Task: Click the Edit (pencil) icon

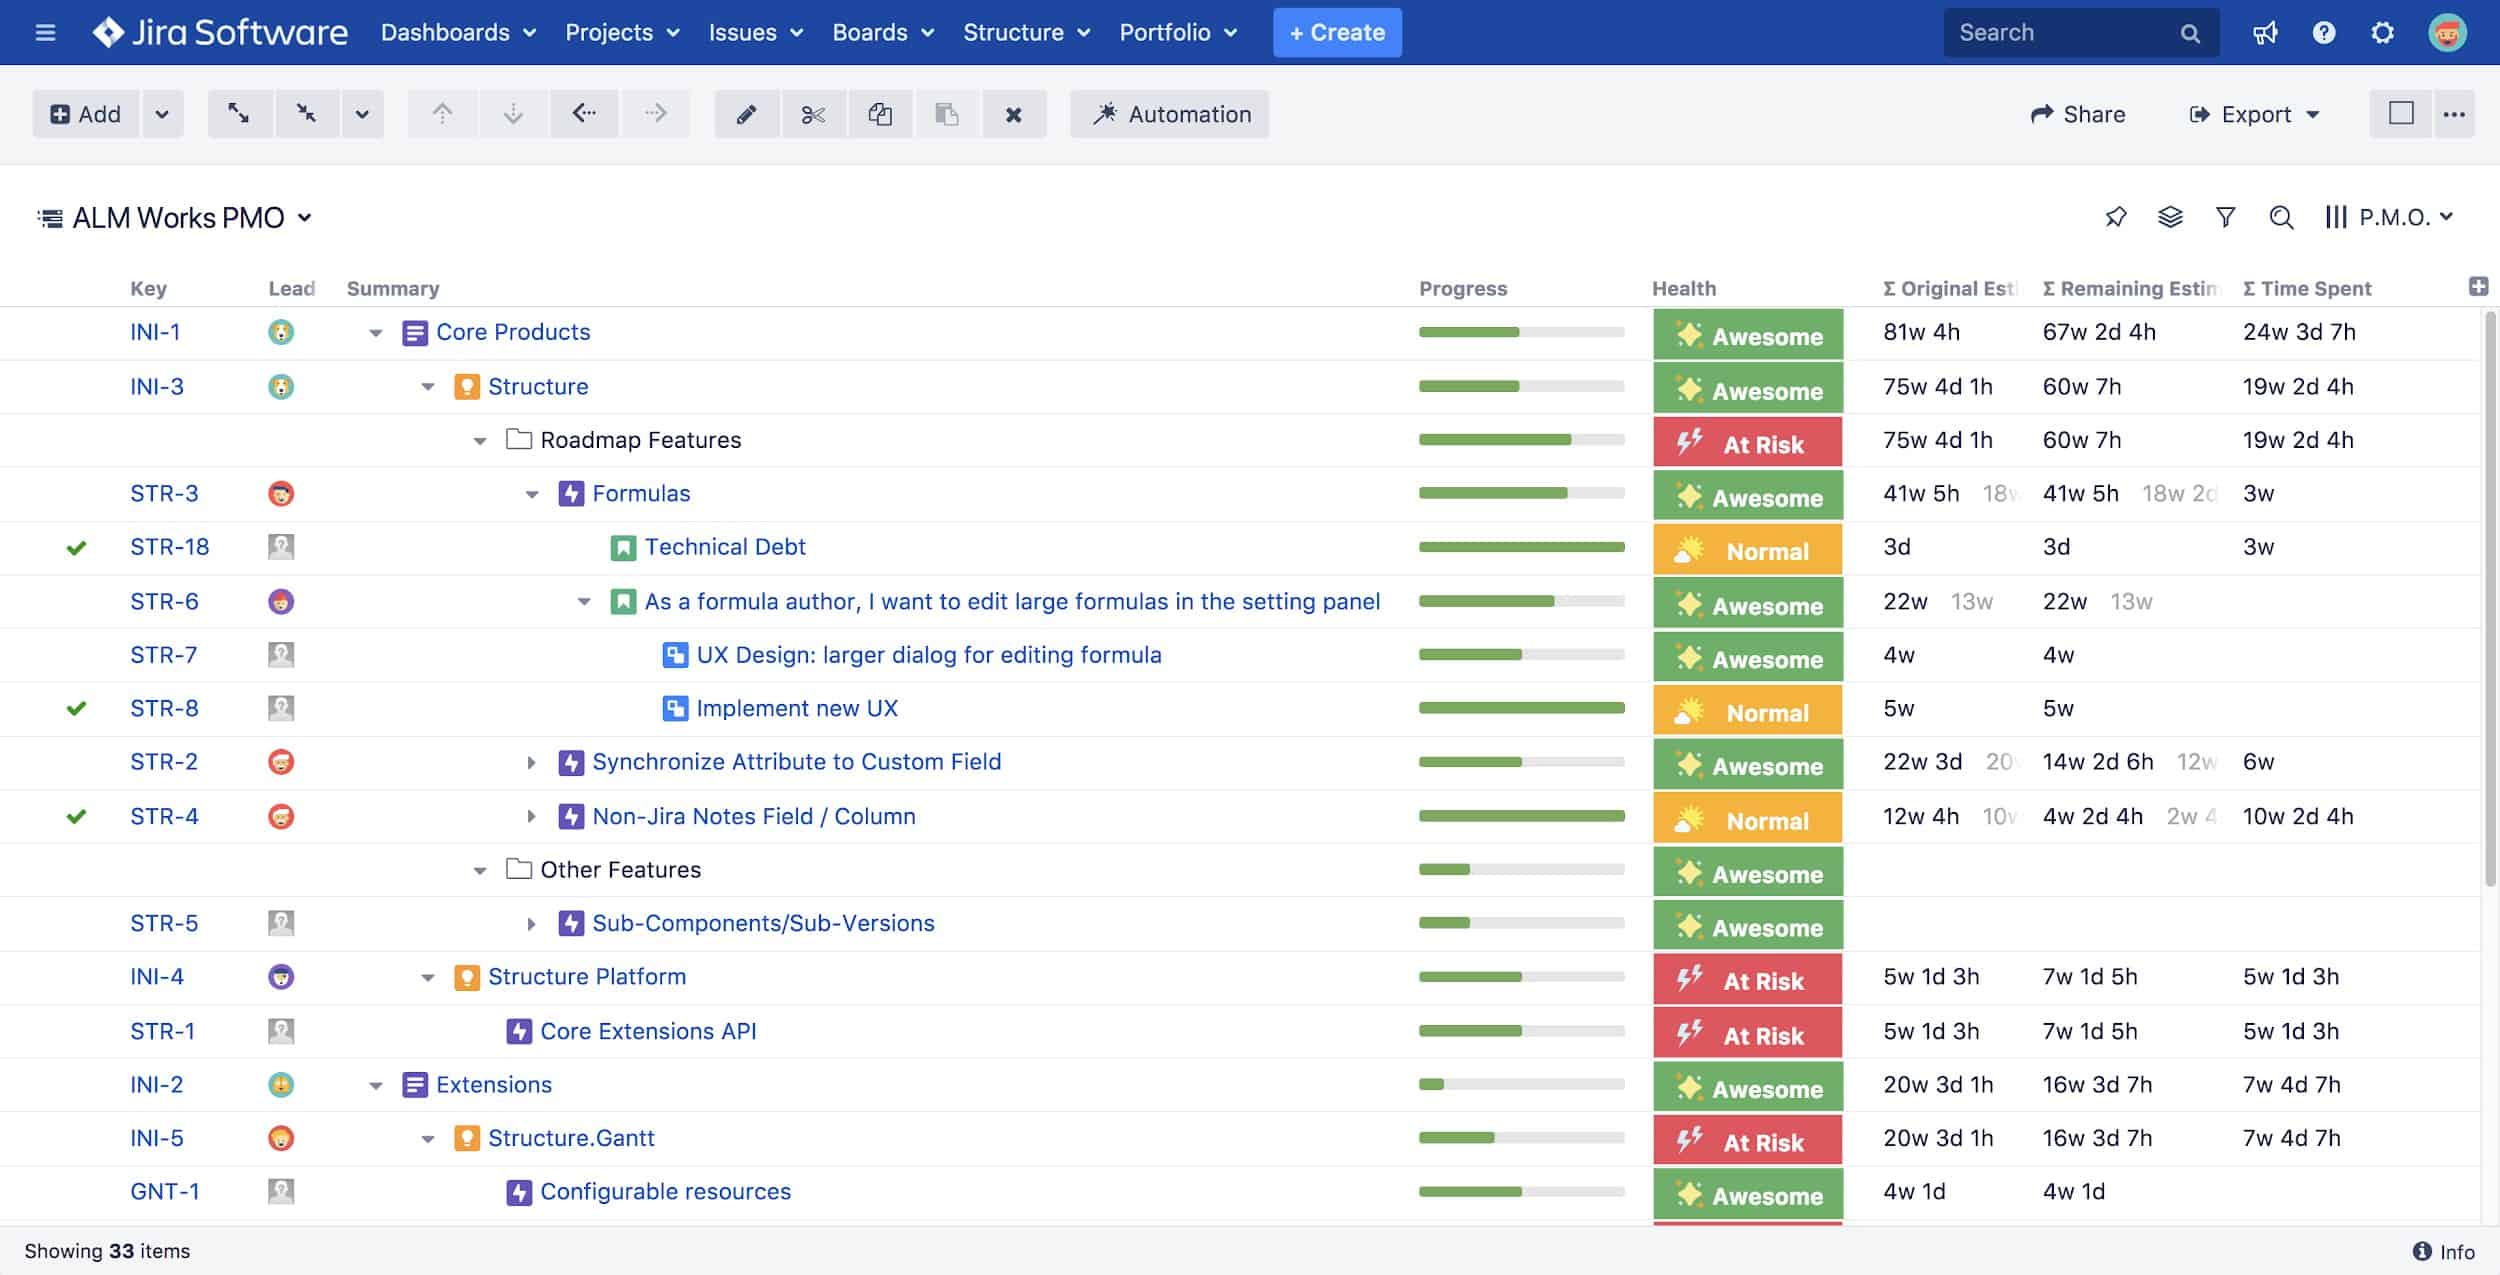Action: [747, 114]
